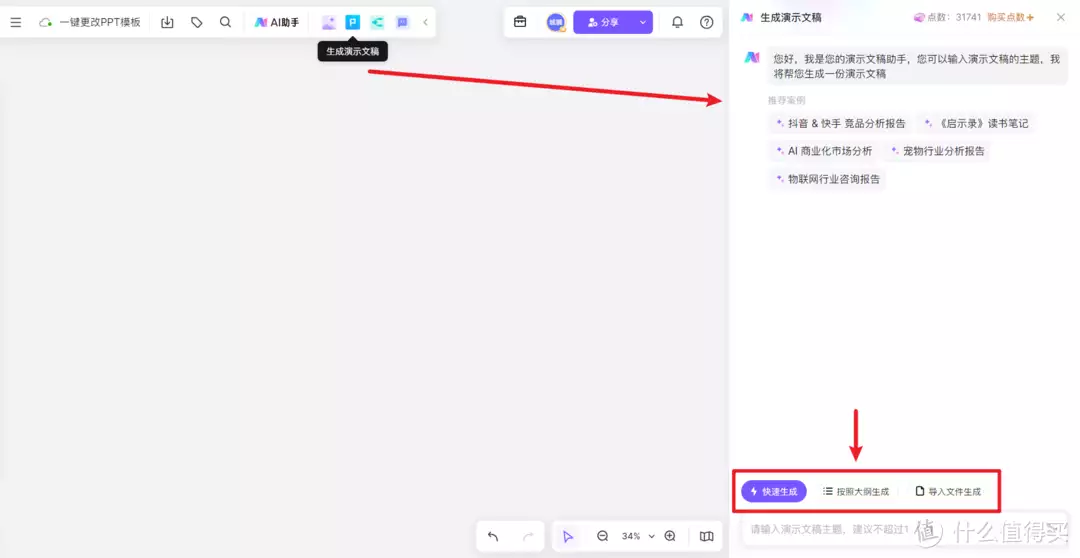The width and height of the screenshot is (1080, 558).
Task: Close the 生成演示文稿 side panel
Action: (1061, 17)
